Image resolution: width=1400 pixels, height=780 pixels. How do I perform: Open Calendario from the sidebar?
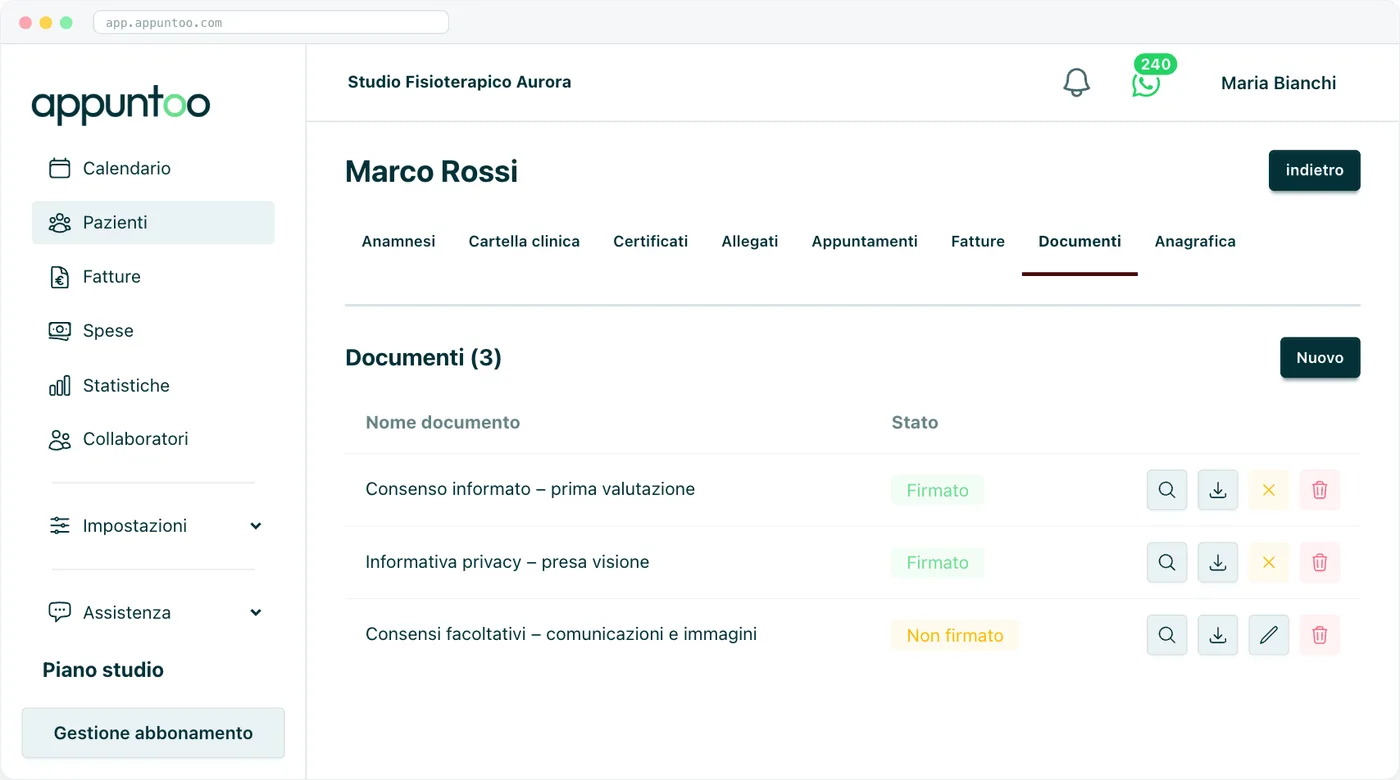153,168
